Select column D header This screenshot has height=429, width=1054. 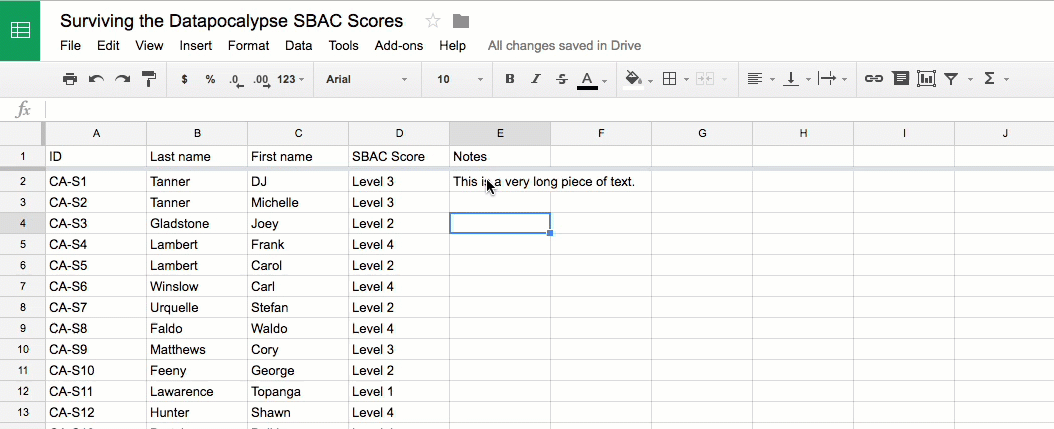click(399, 133)
